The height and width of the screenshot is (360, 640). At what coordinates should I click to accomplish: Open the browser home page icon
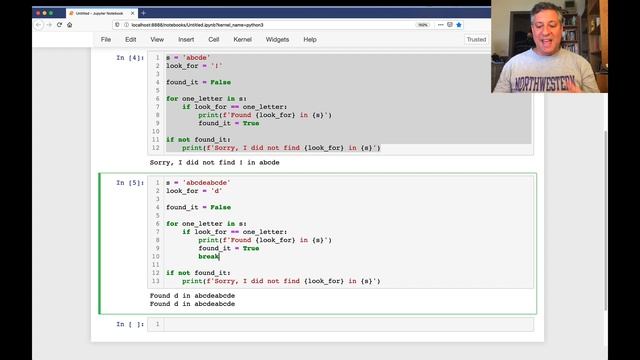(70, 25)
